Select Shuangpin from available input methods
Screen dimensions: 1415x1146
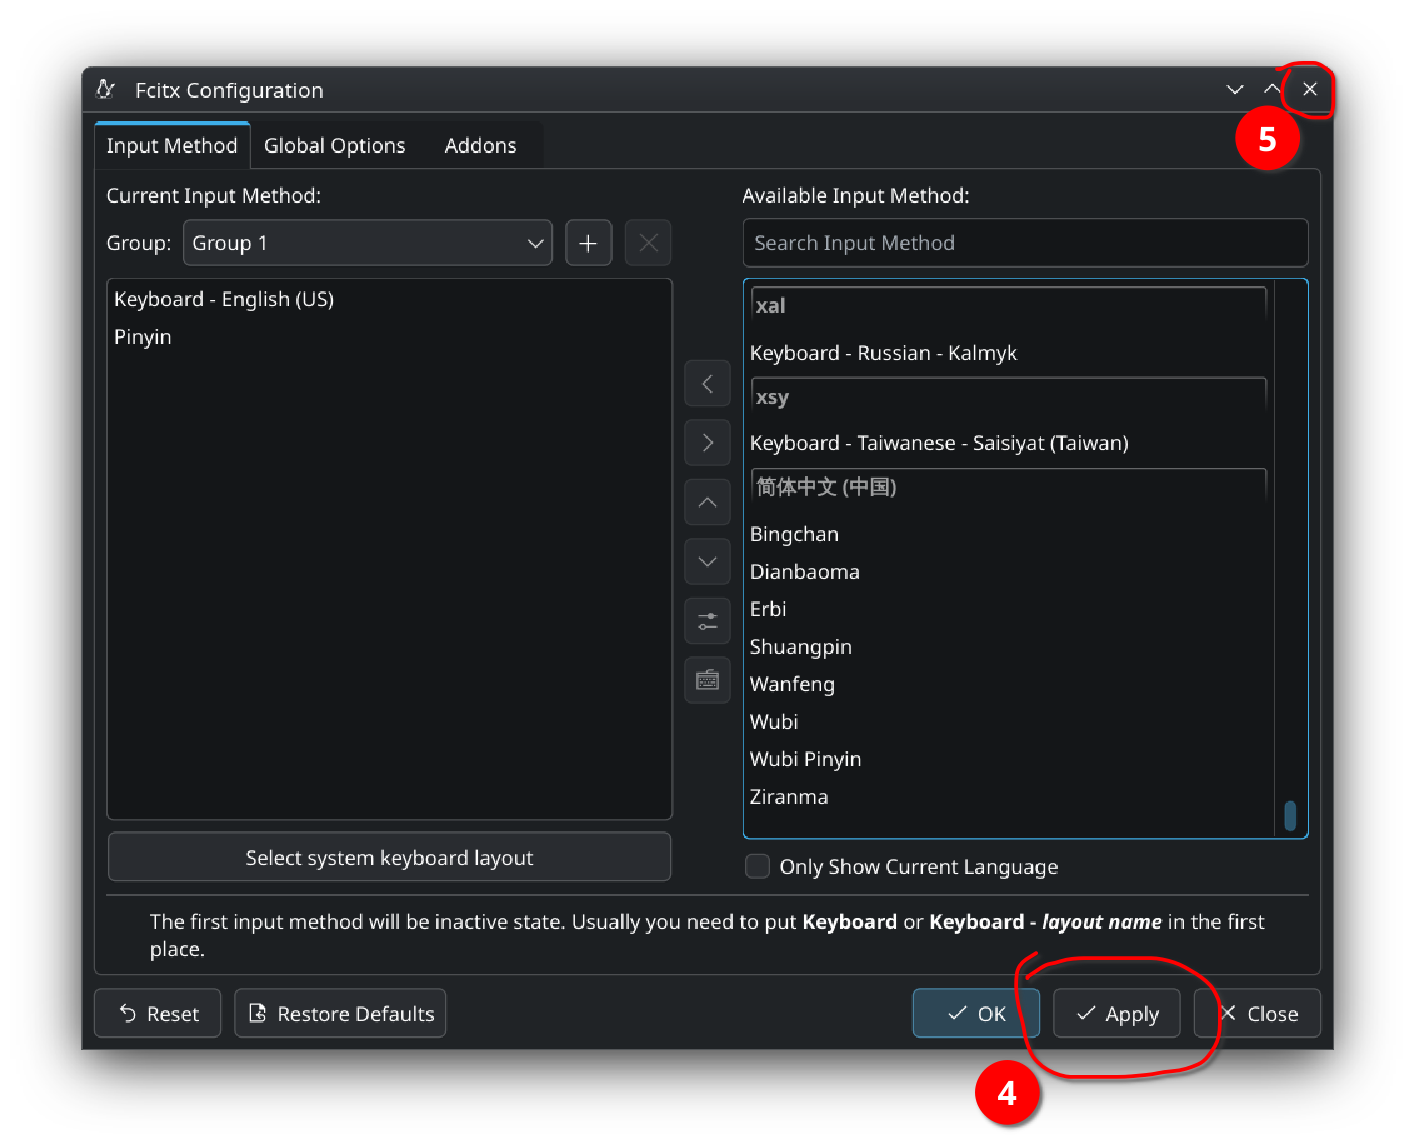click(x=801, y=647)
